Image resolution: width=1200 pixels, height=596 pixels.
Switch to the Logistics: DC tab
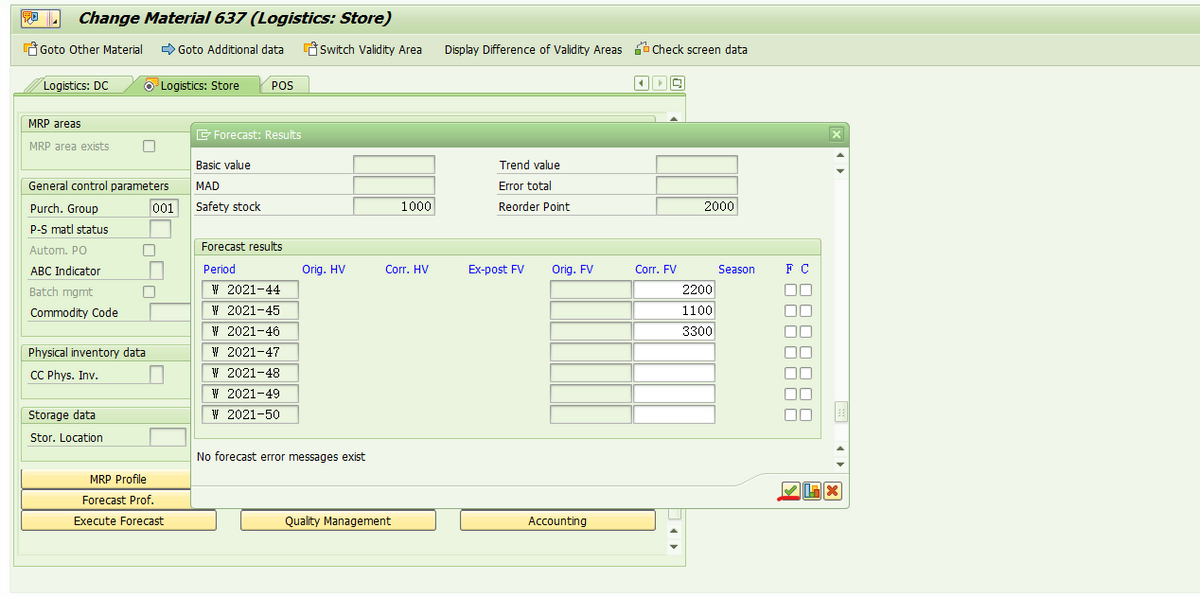pyautogui.click(x=75, y=86)
